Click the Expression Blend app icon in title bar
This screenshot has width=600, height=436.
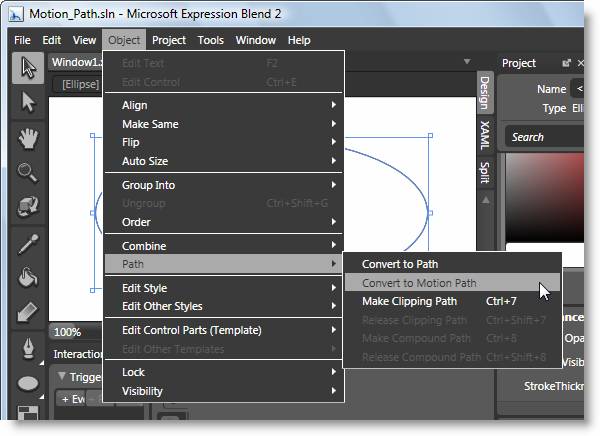point(16,15)
